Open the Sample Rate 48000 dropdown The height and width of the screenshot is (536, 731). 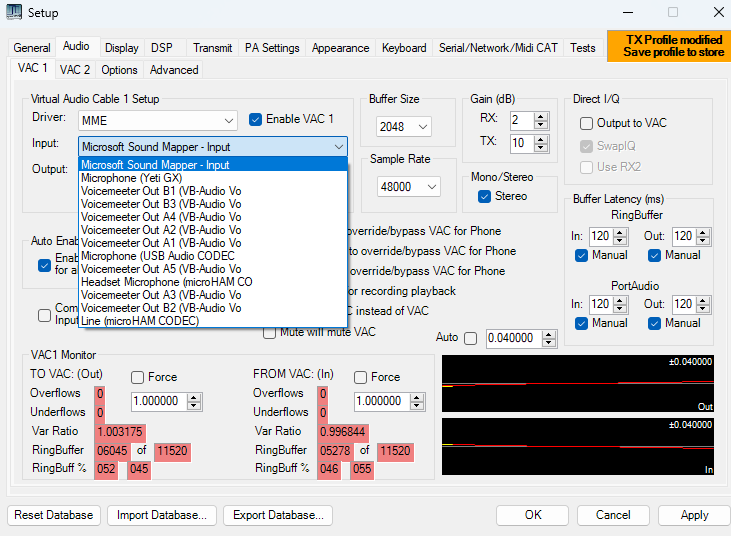click(409, 187)
